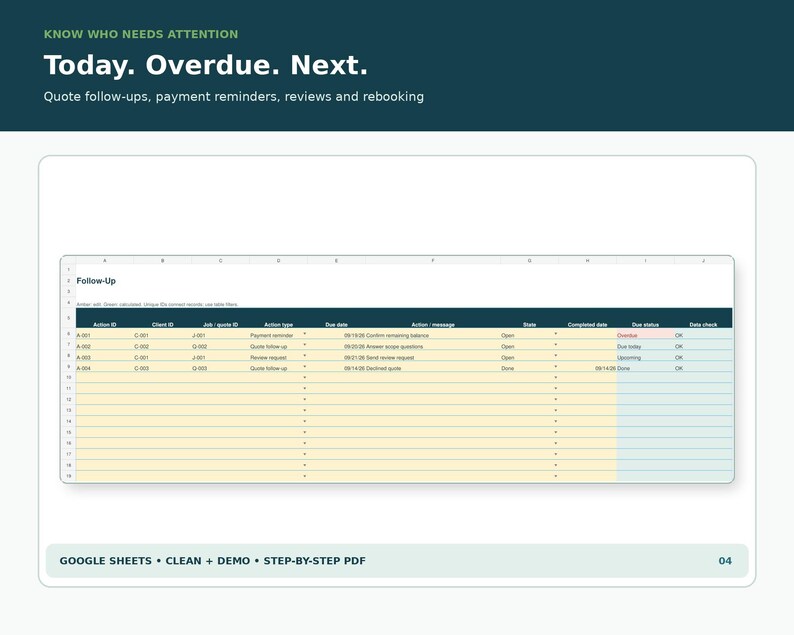794x635 pixels.
Task: Select the Due date table header
Action: [336, 325]
